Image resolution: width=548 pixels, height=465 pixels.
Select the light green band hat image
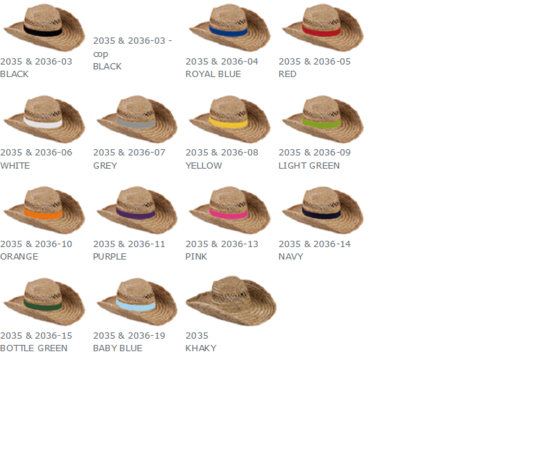pyautogui.click(x=323, y=119)
